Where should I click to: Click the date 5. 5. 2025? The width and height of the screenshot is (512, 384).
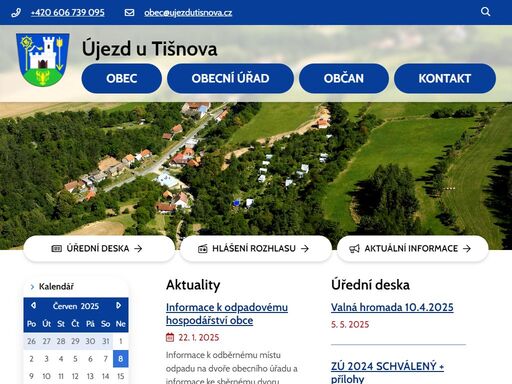350,325
